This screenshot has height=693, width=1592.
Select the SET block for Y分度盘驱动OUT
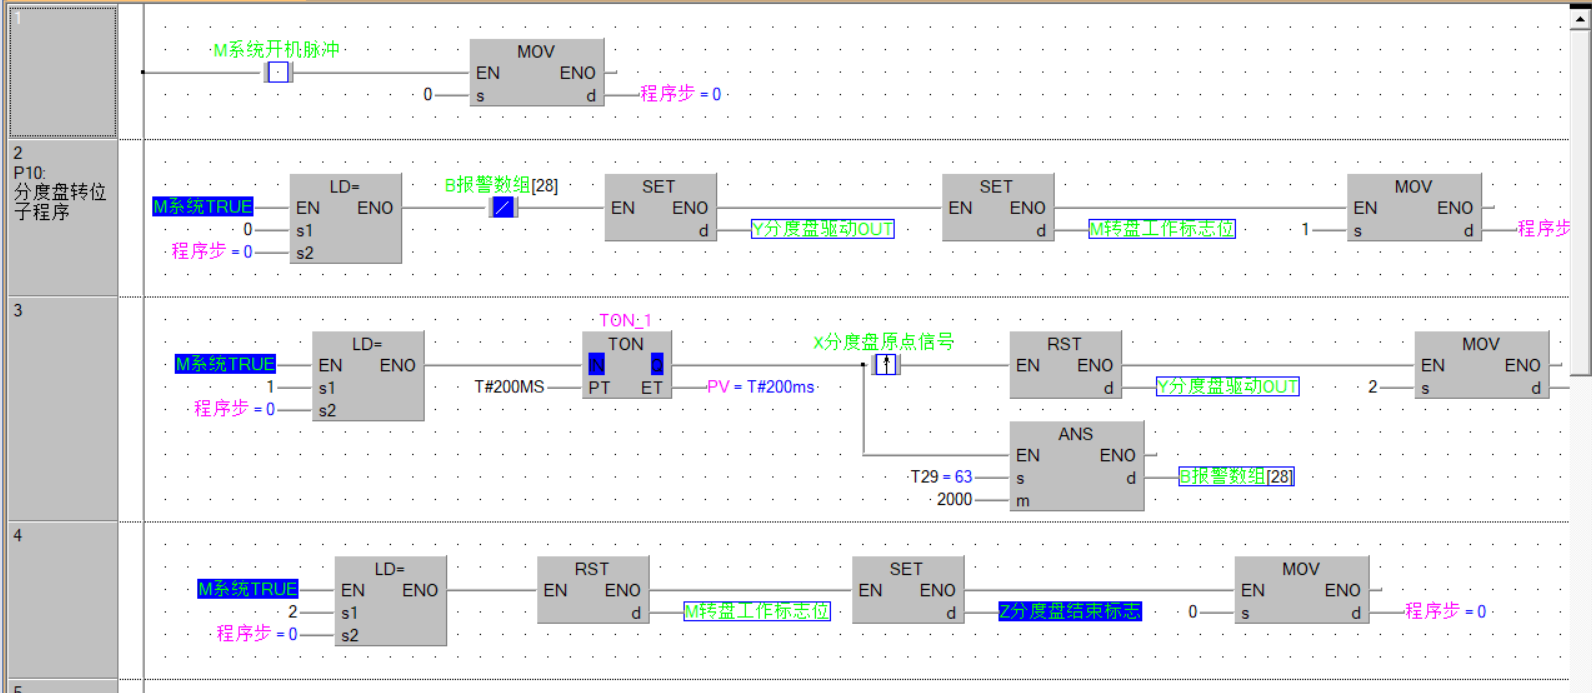[x=658, y=207]
